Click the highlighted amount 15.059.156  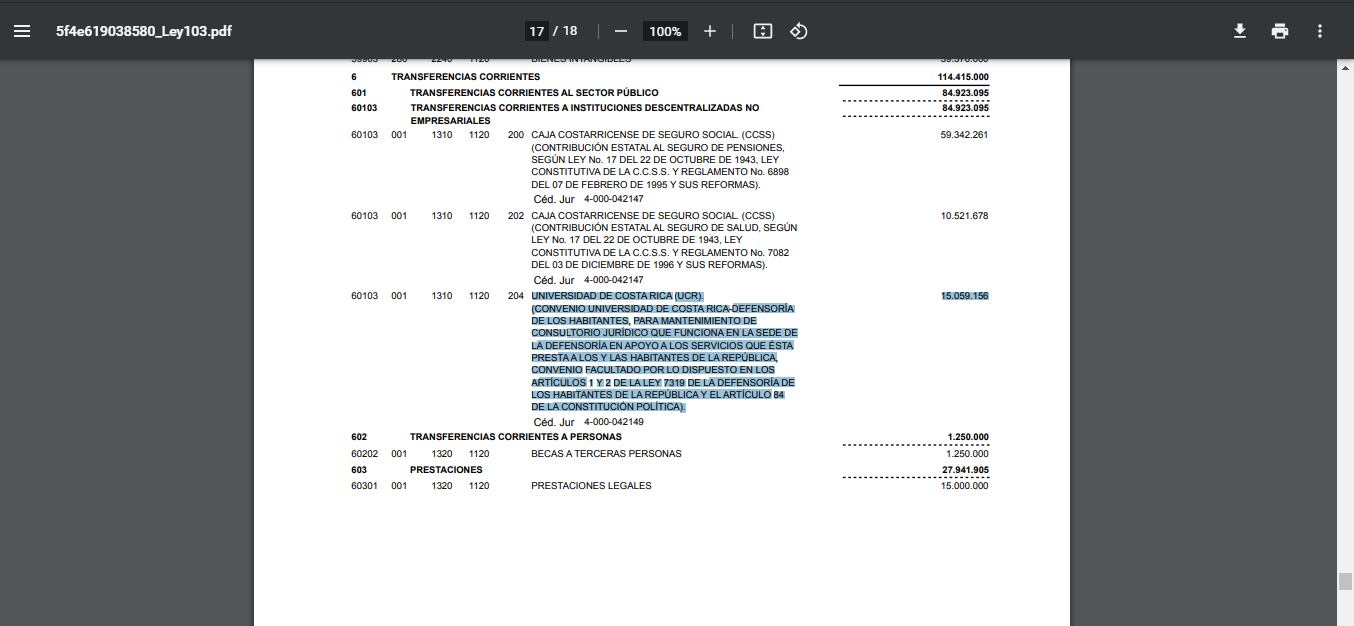coord(964,296)
